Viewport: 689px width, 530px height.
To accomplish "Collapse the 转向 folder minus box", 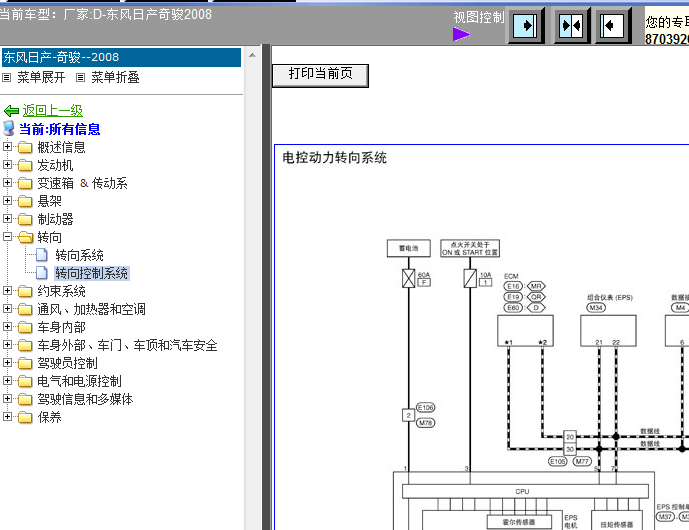I will pyautogui.click(x=7, y=236).
